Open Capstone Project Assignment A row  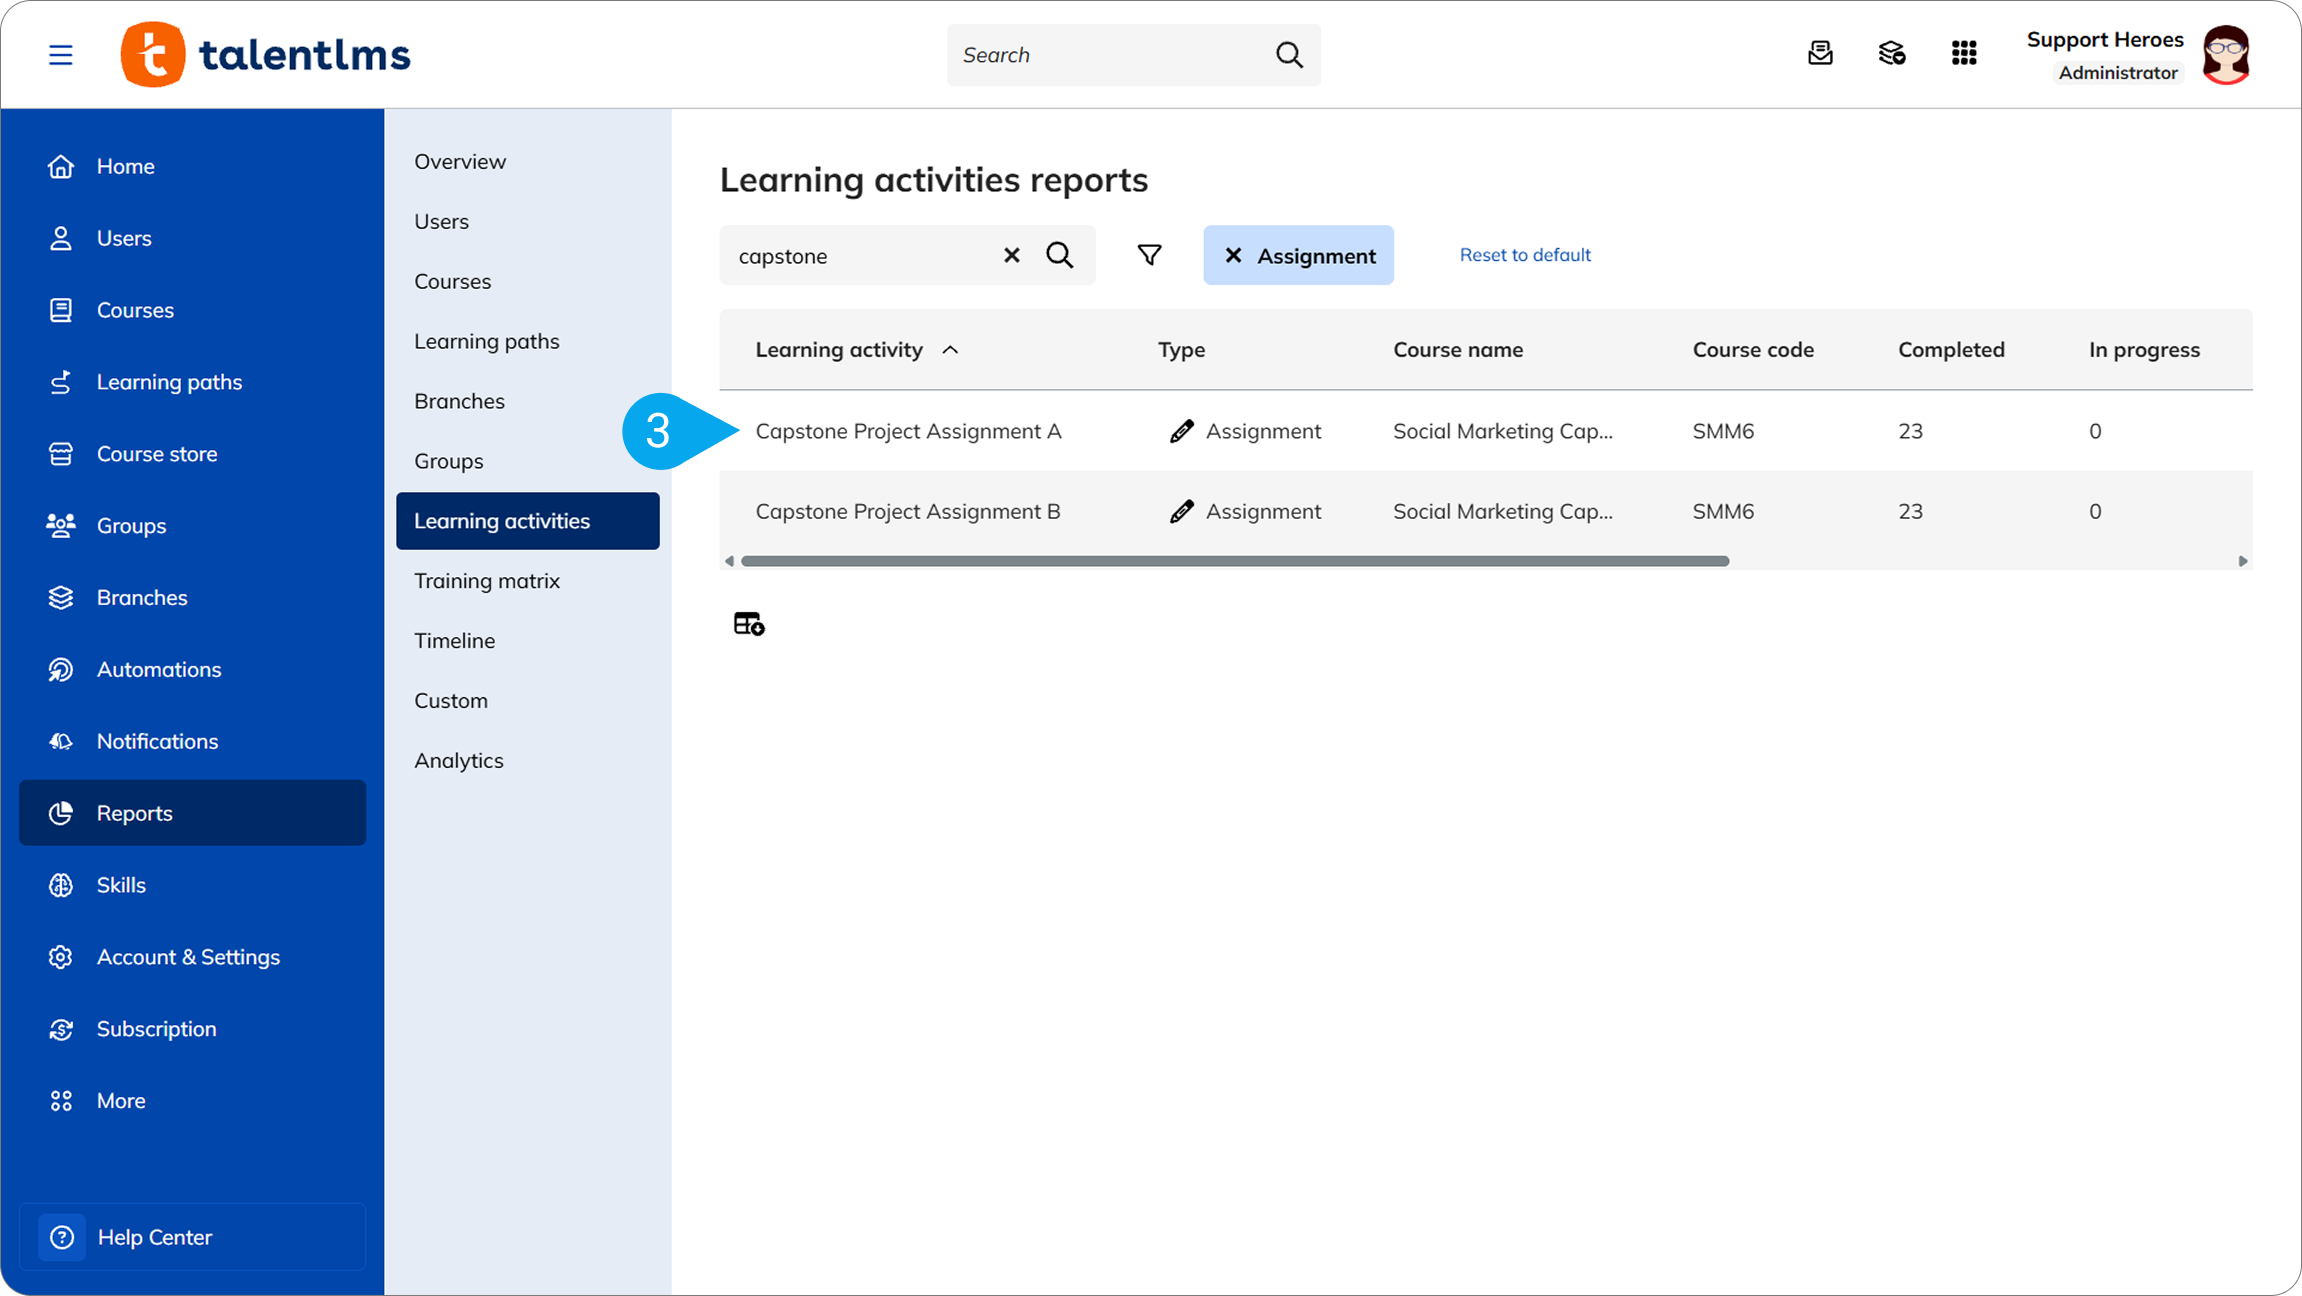pyautogui.click(x=1486, y=431)
